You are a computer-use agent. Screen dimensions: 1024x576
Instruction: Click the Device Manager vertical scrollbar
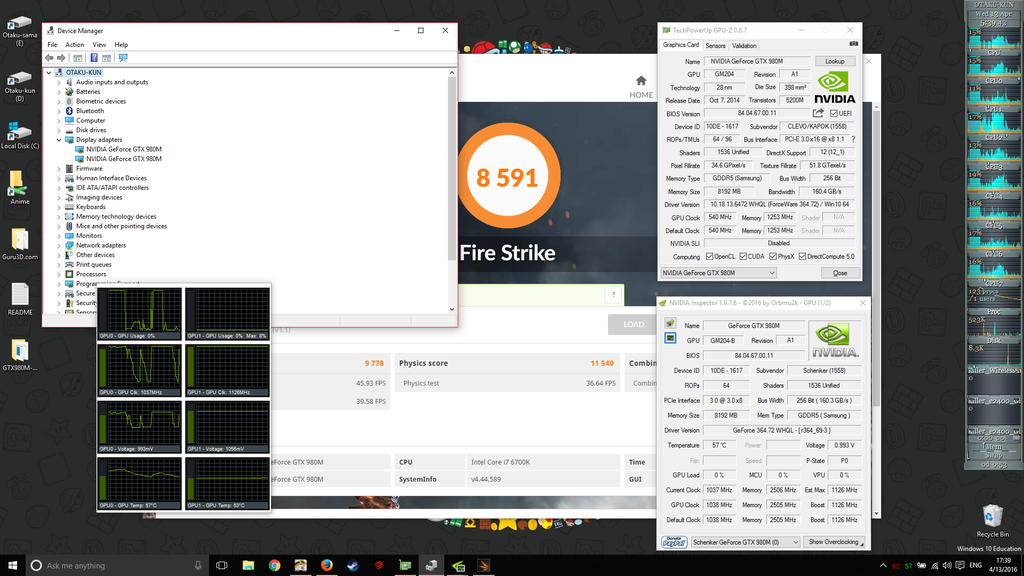pyautogui.click(x=452, y=191)
